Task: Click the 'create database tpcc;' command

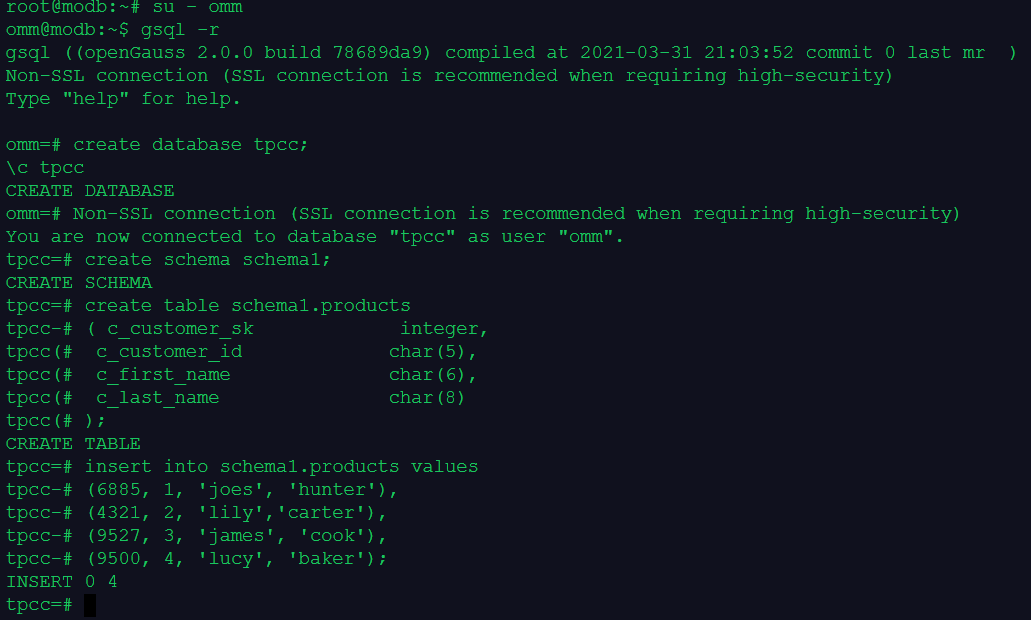Action: point(191,145)
